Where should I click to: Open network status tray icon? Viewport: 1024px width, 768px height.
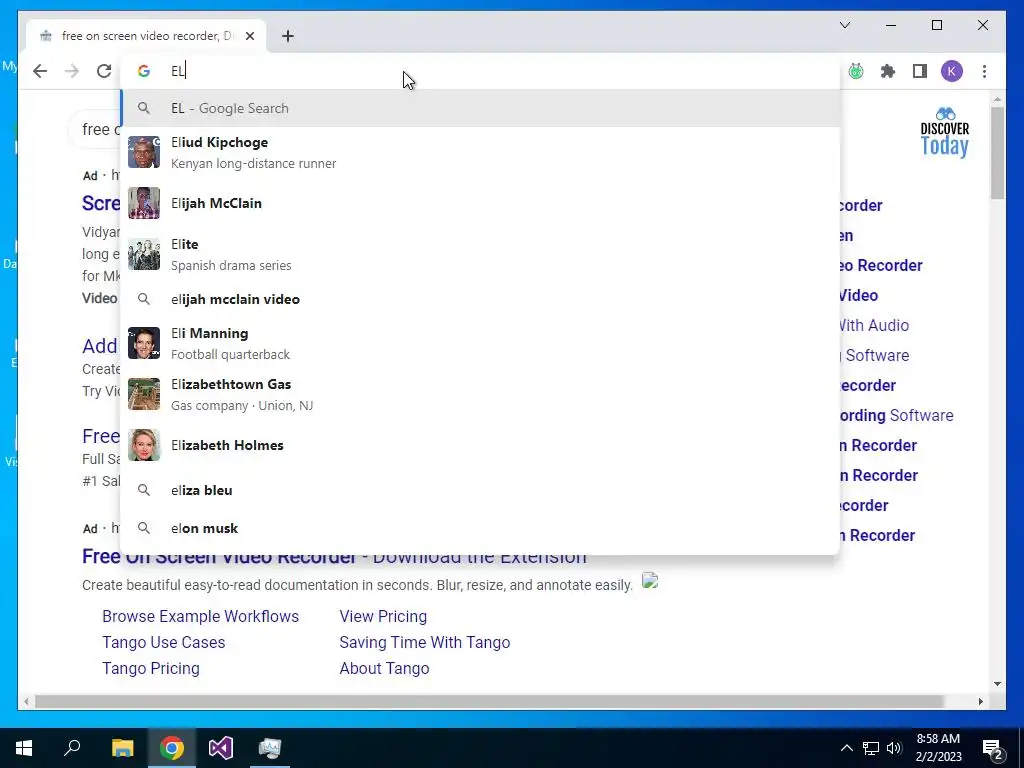pyautogui.click(x=871, y=748)
